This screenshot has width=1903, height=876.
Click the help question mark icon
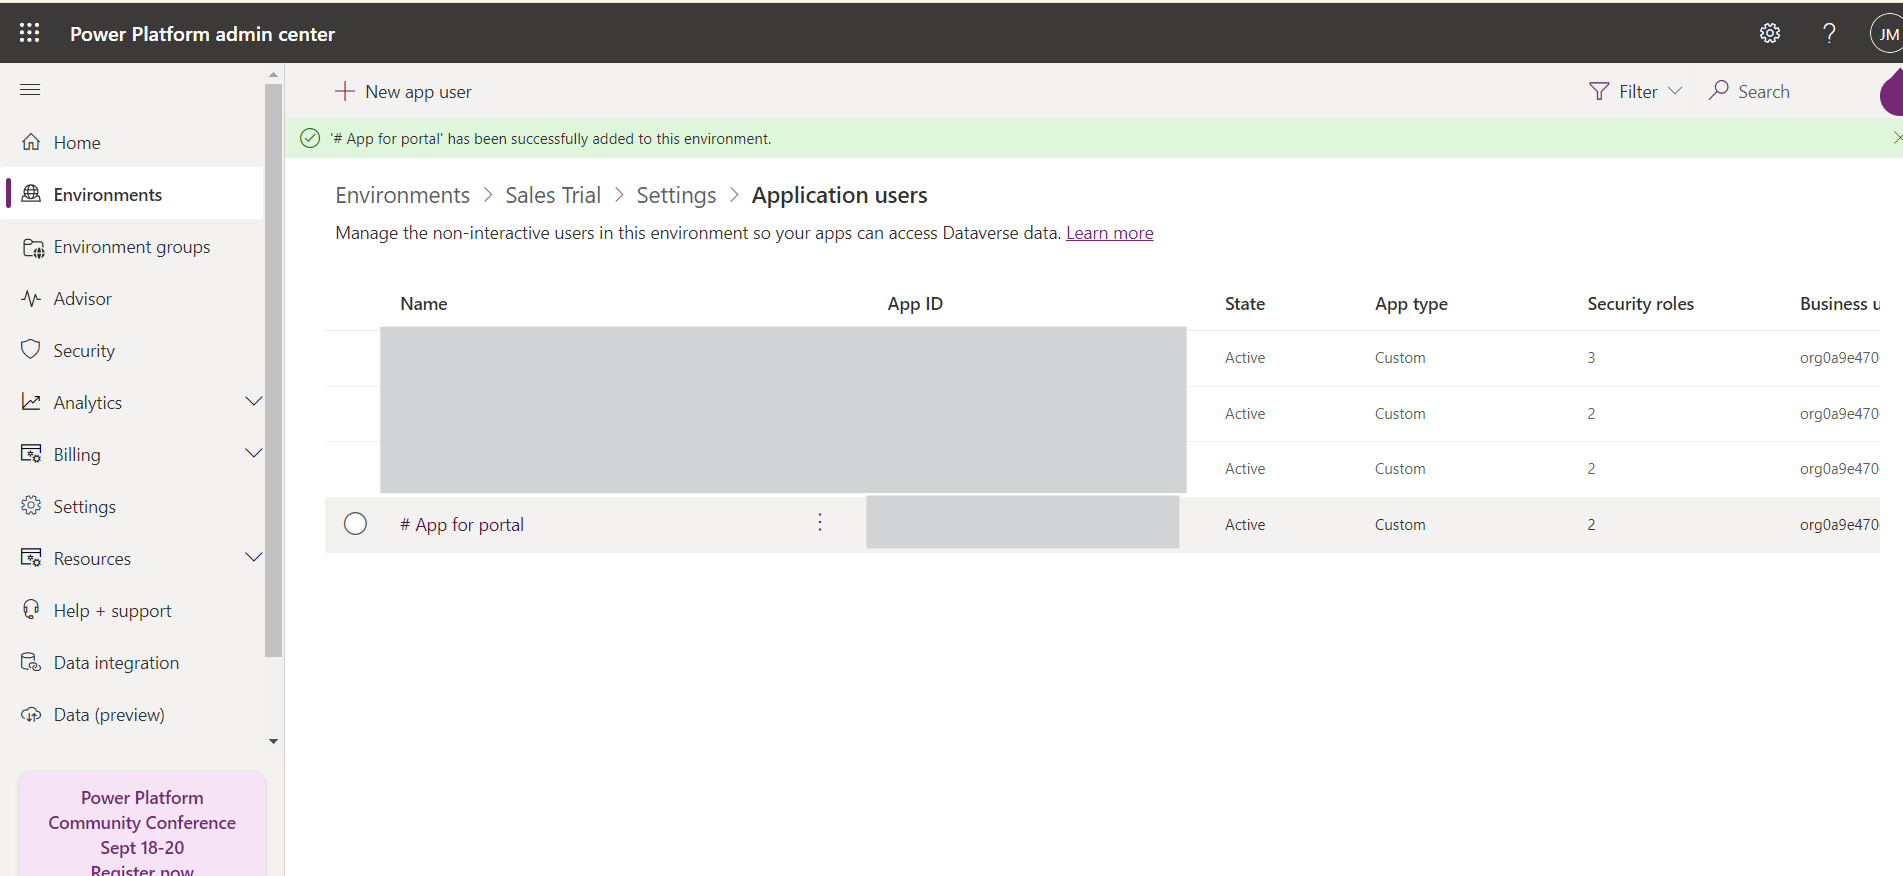pos(1829,33)
